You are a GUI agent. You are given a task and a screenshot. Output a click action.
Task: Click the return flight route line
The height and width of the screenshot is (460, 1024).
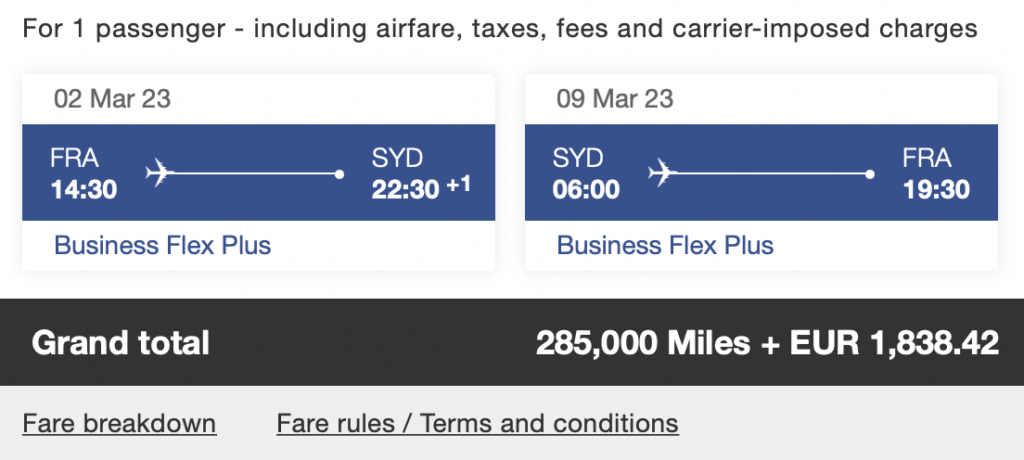point(770,174)
